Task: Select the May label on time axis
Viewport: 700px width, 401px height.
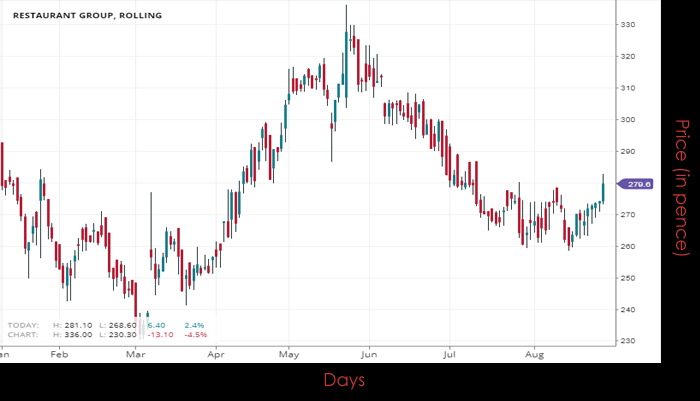Action: coord(290,354)
